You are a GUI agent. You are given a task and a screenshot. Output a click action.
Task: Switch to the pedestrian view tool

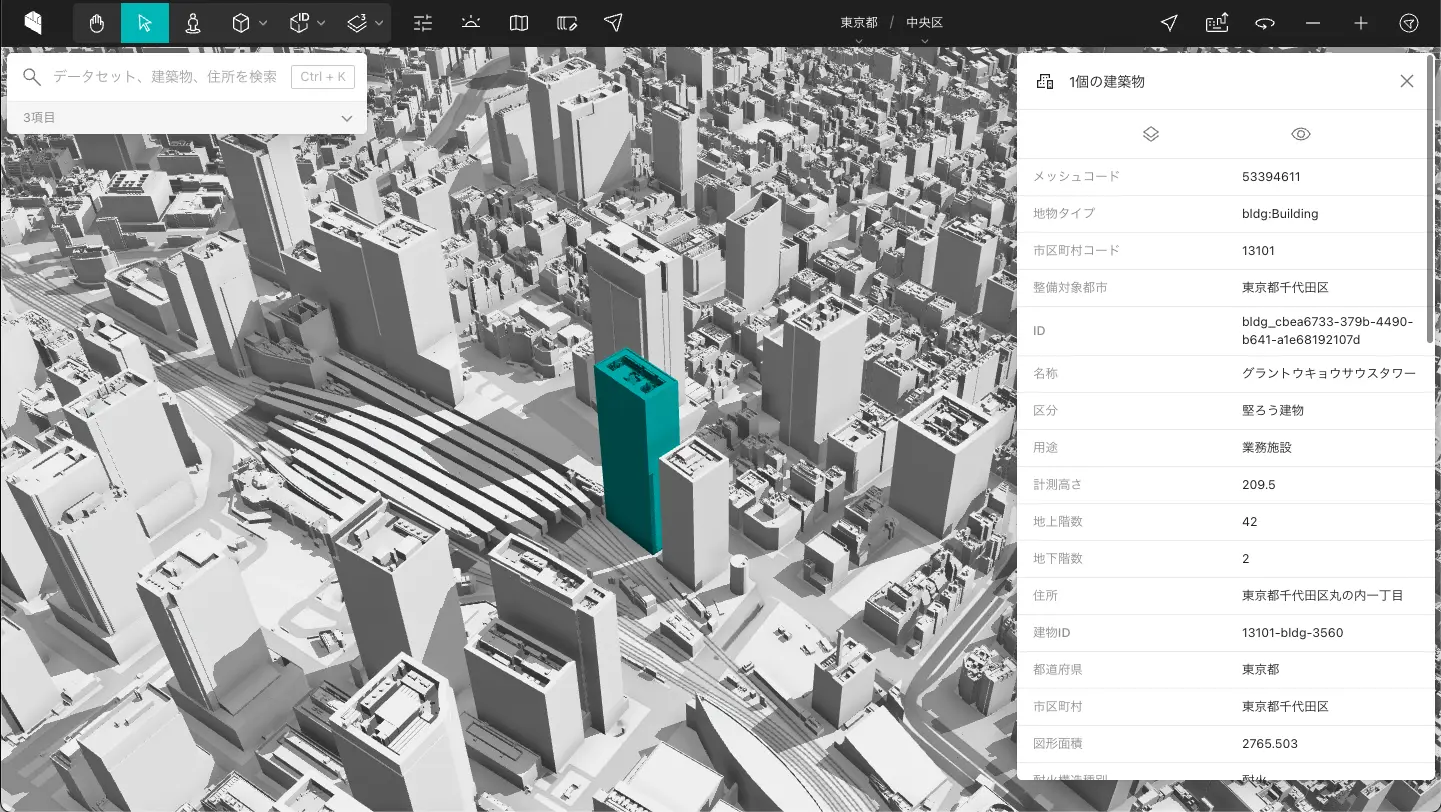coord(193,23)
